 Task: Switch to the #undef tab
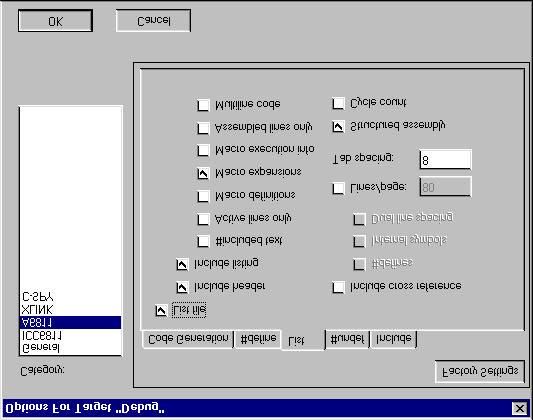[347, 339]
